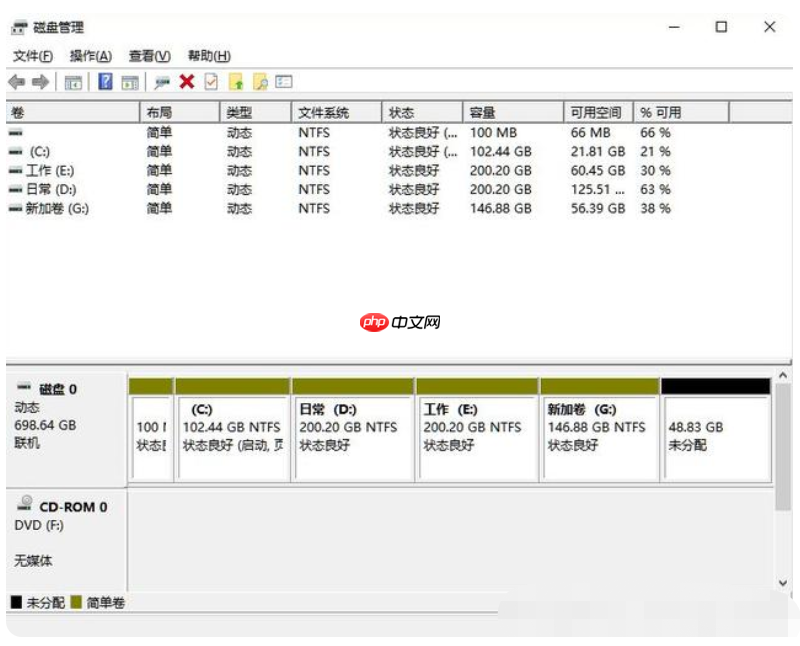Open the 查看(V) menu
The height and width of the screenshot is (646, 800).
tap(149, 56)
